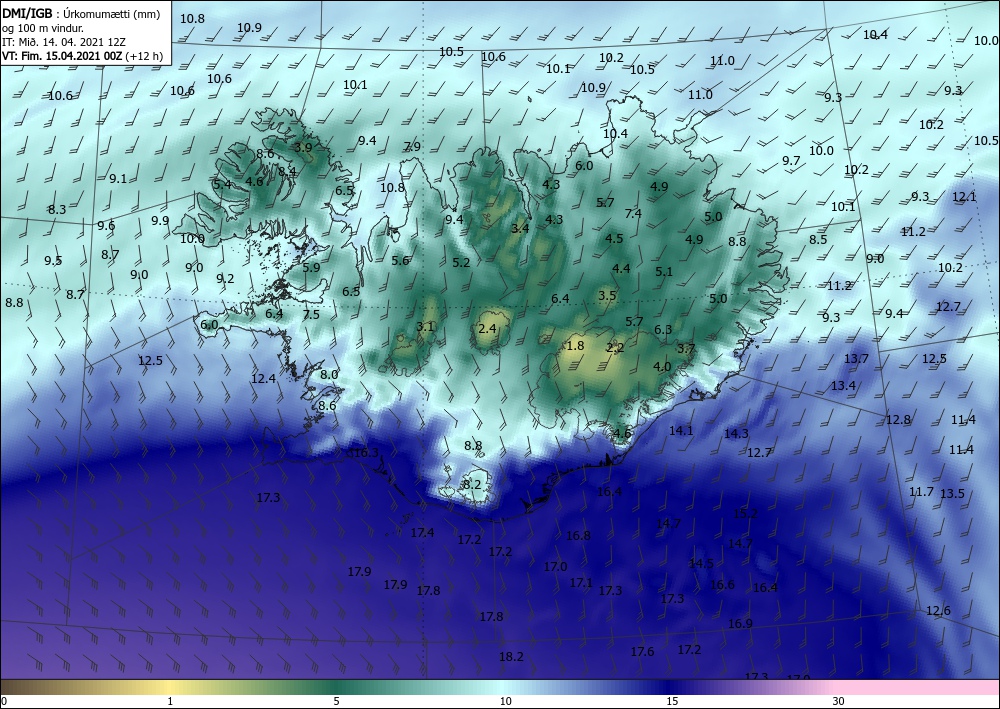Click the map value '17.4'
The image size is (1000, 709).
click(422, 532)
